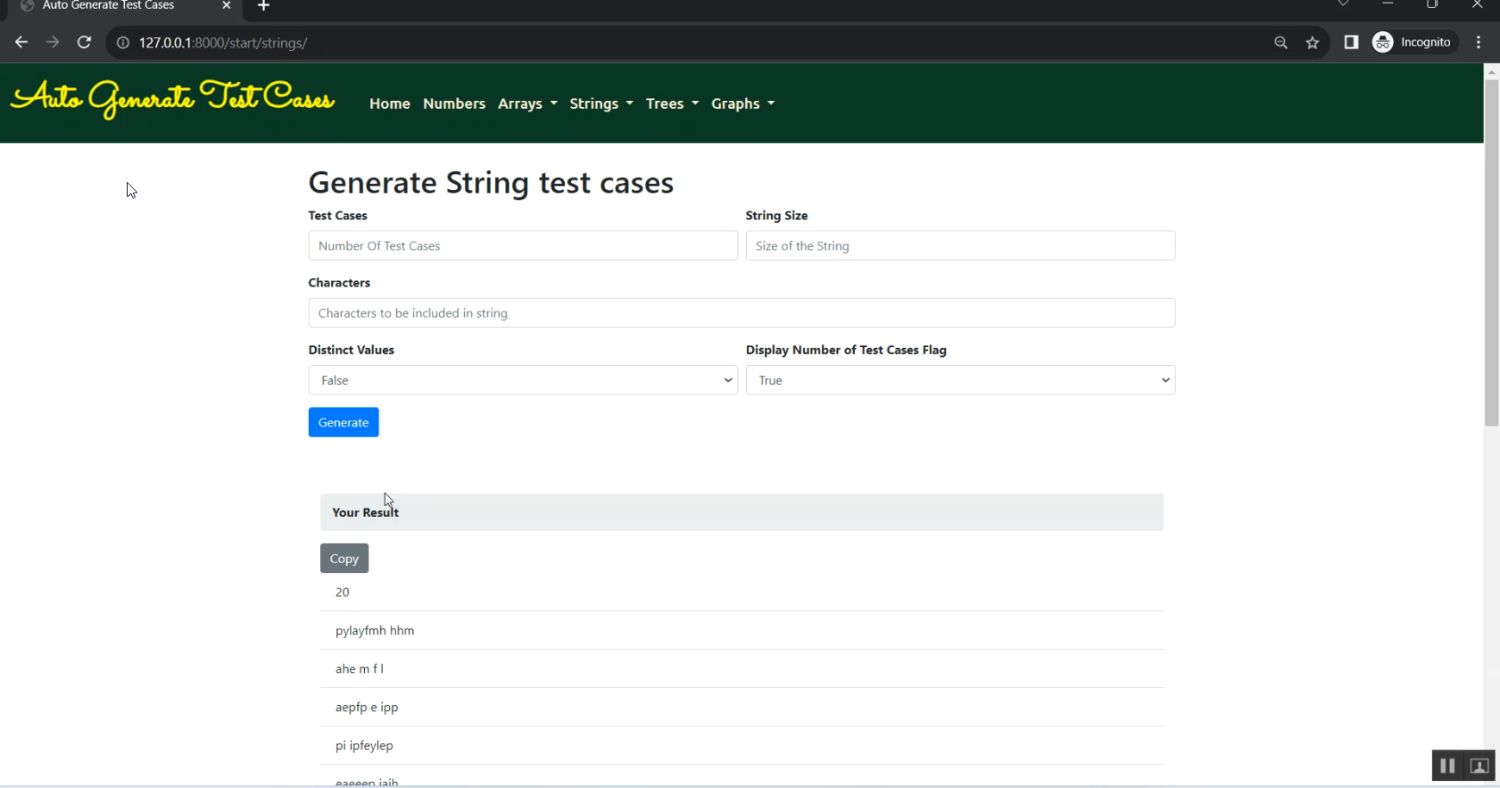Open Chrome three-dot menu
1500x788 pixels.
pos(1478,42)
